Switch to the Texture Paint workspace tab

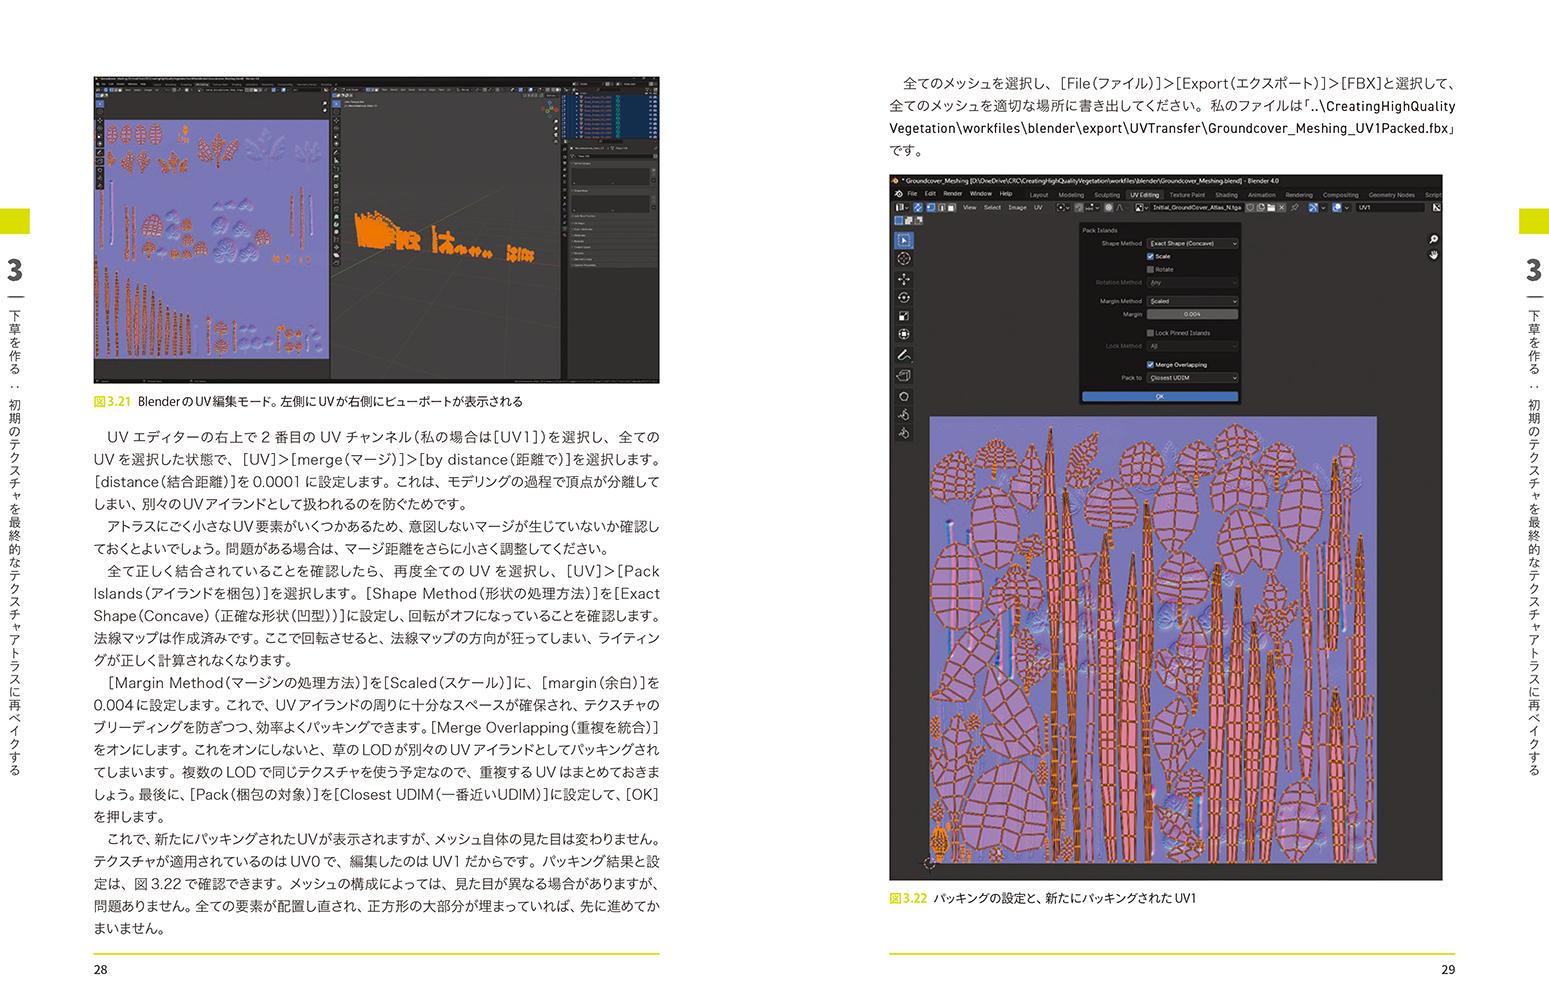(1187, 195)
